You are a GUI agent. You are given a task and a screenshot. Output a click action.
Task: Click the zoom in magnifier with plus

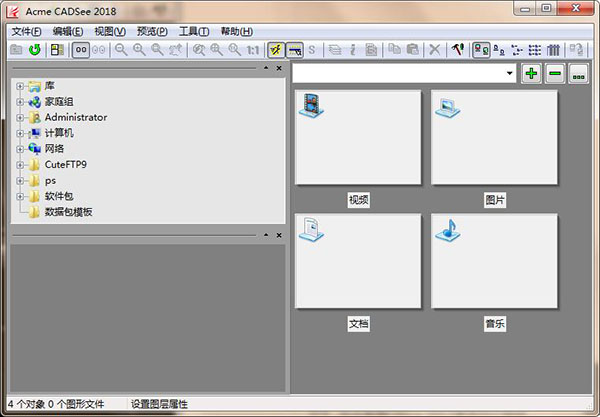click(139, 50)
